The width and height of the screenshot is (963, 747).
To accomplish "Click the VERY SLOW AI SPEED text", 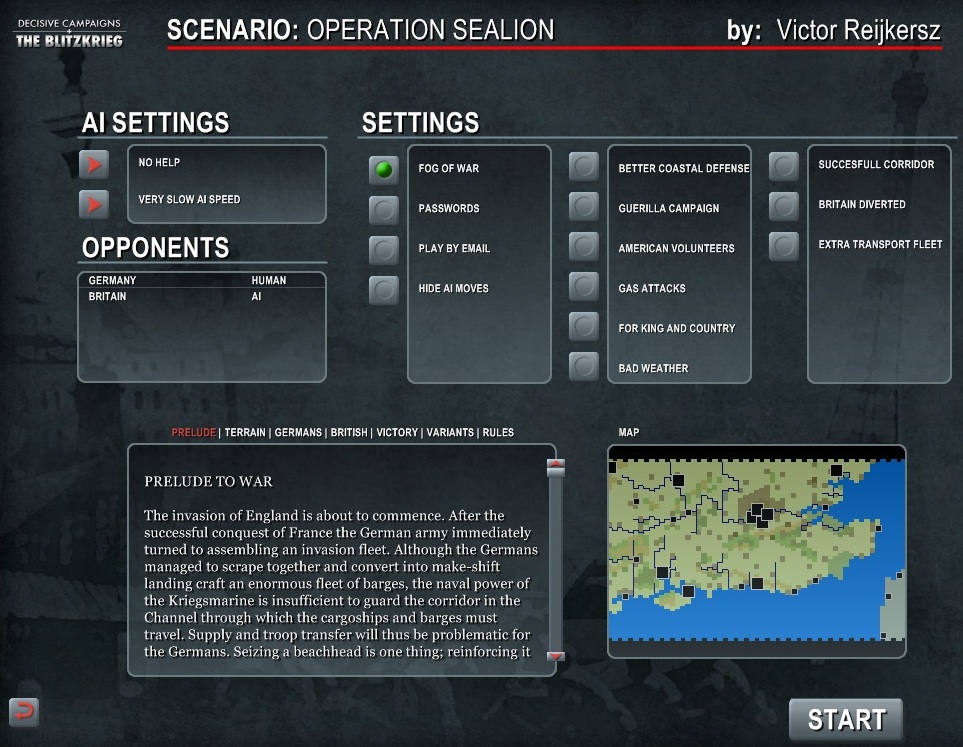I will click(x=189, y=199).
